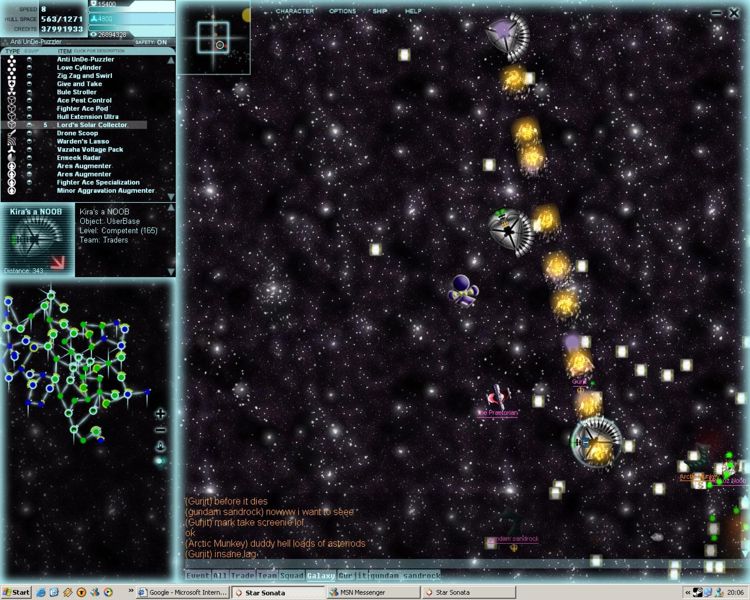Viewport: 750px width, 600px height.
Task: Click the shield energy bar showing 15400
Action: pyautogui.click(x=130, y=5)
